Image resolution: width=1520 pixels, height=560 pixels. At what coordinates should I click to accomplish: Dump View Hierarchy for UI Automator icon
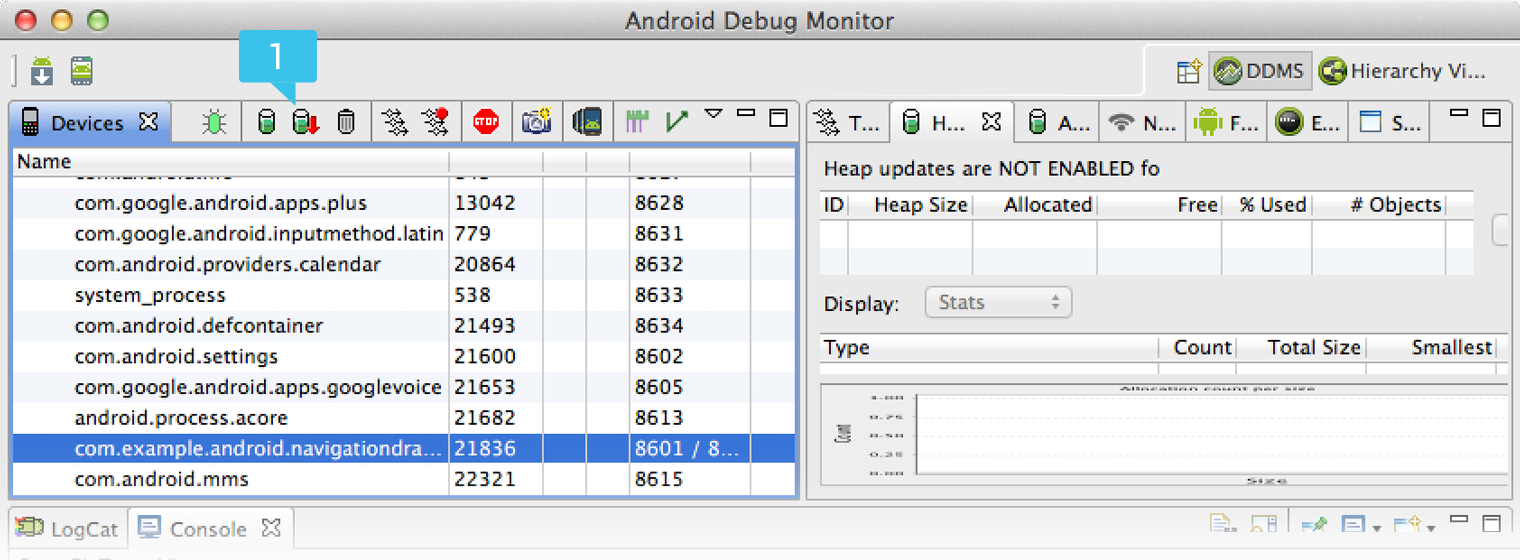587,122
